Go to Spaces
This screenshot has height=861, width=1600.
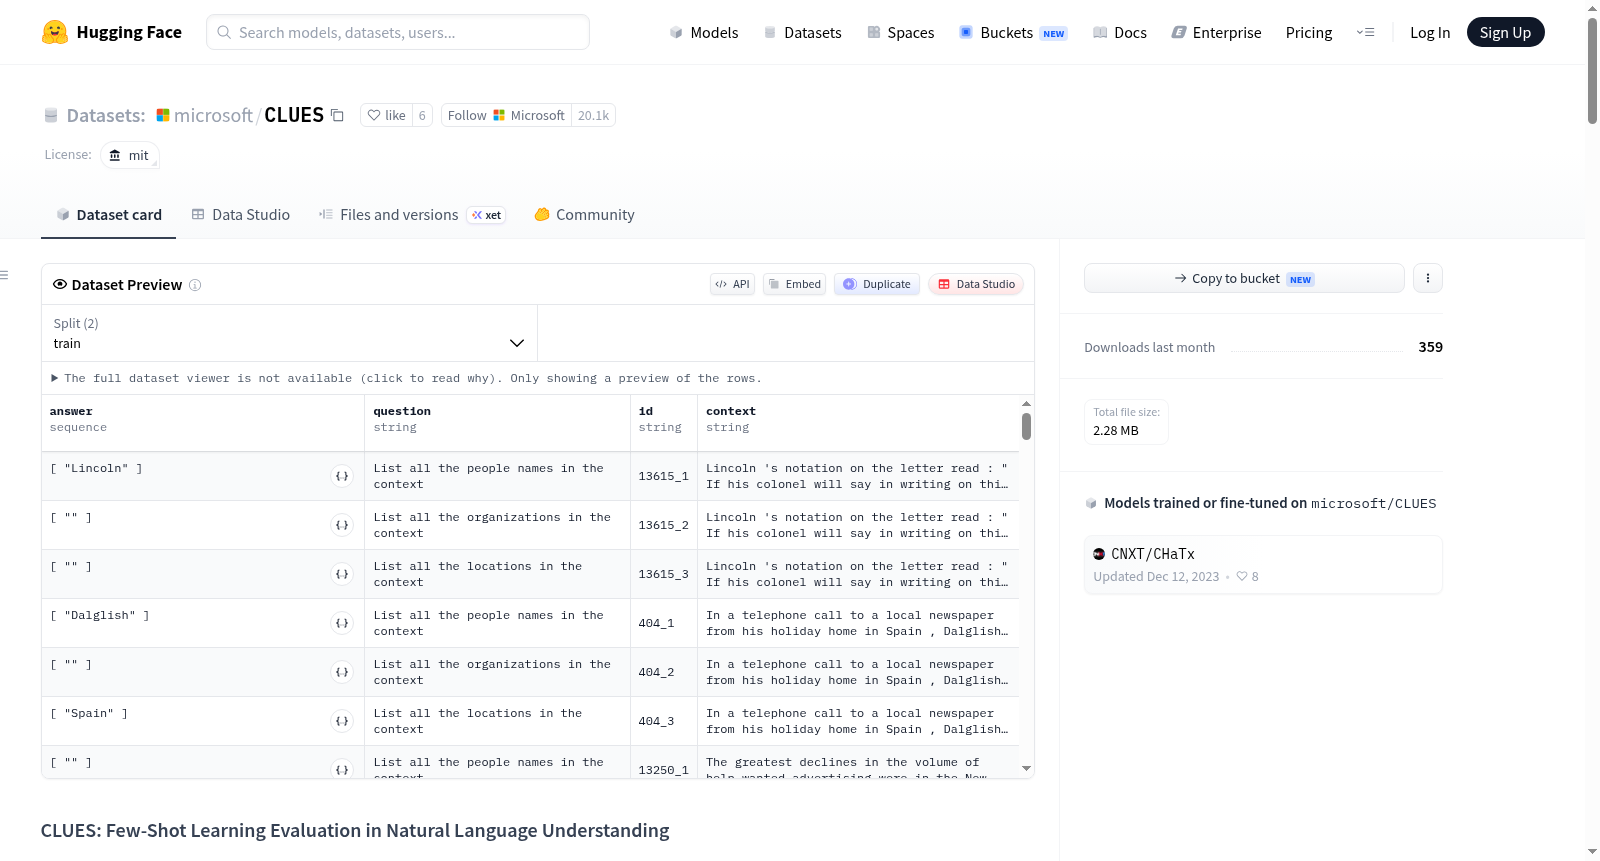[900, 32]
